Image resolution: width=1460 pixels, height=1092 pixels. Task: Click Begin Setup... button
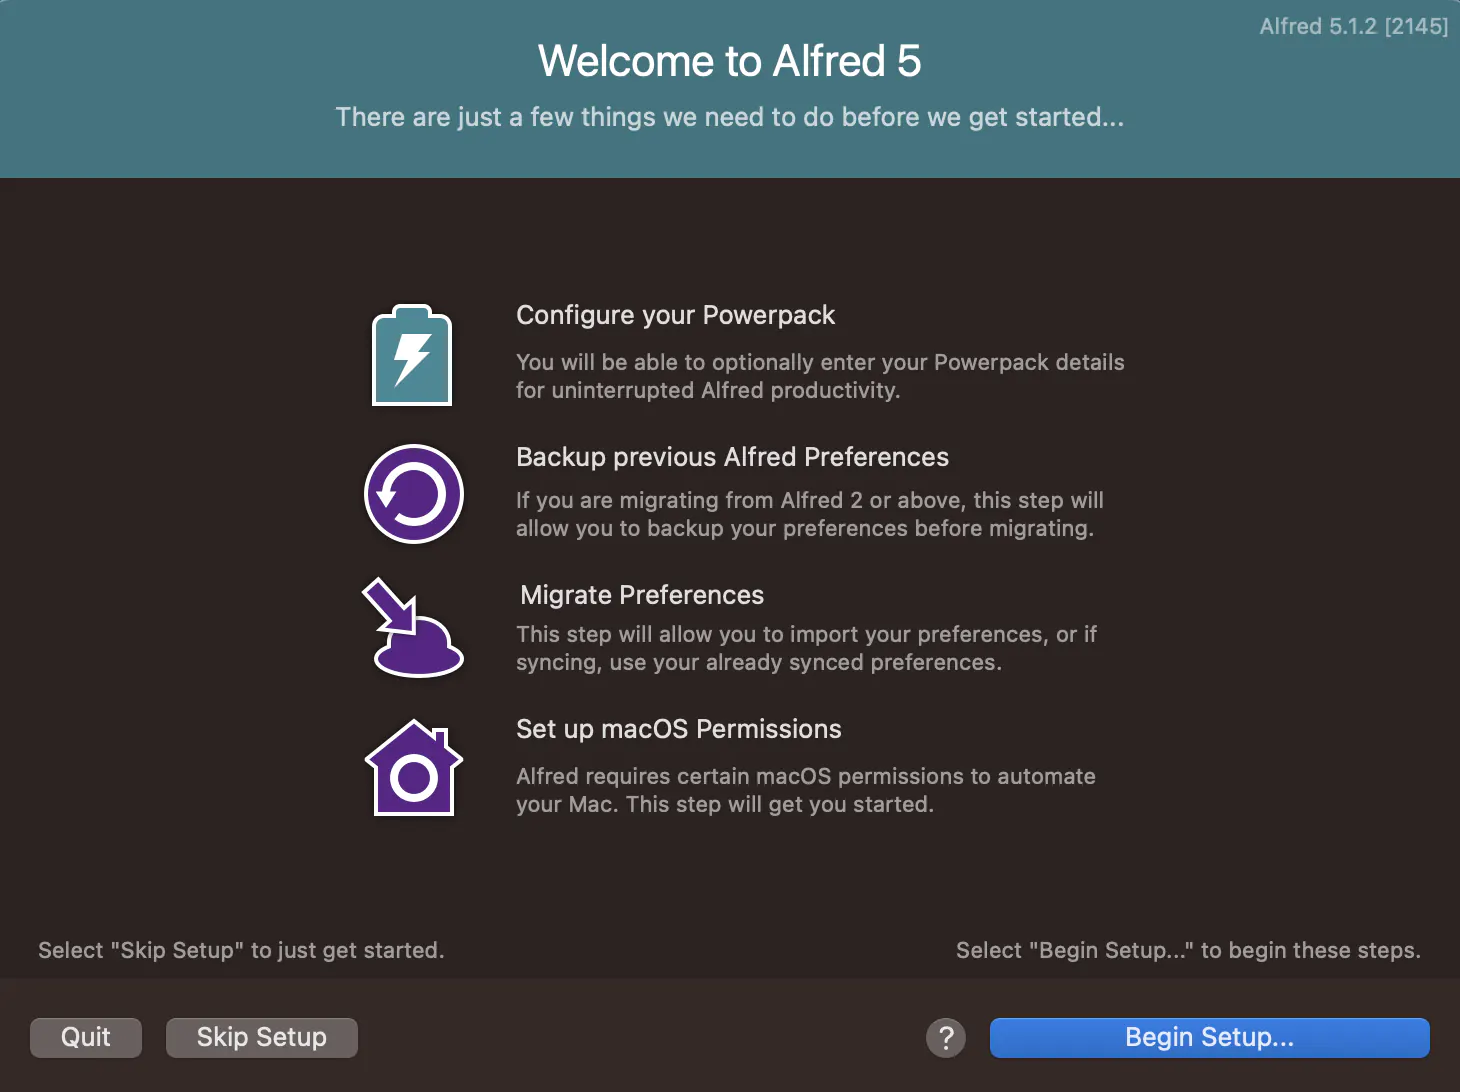coord(1209,1037)
